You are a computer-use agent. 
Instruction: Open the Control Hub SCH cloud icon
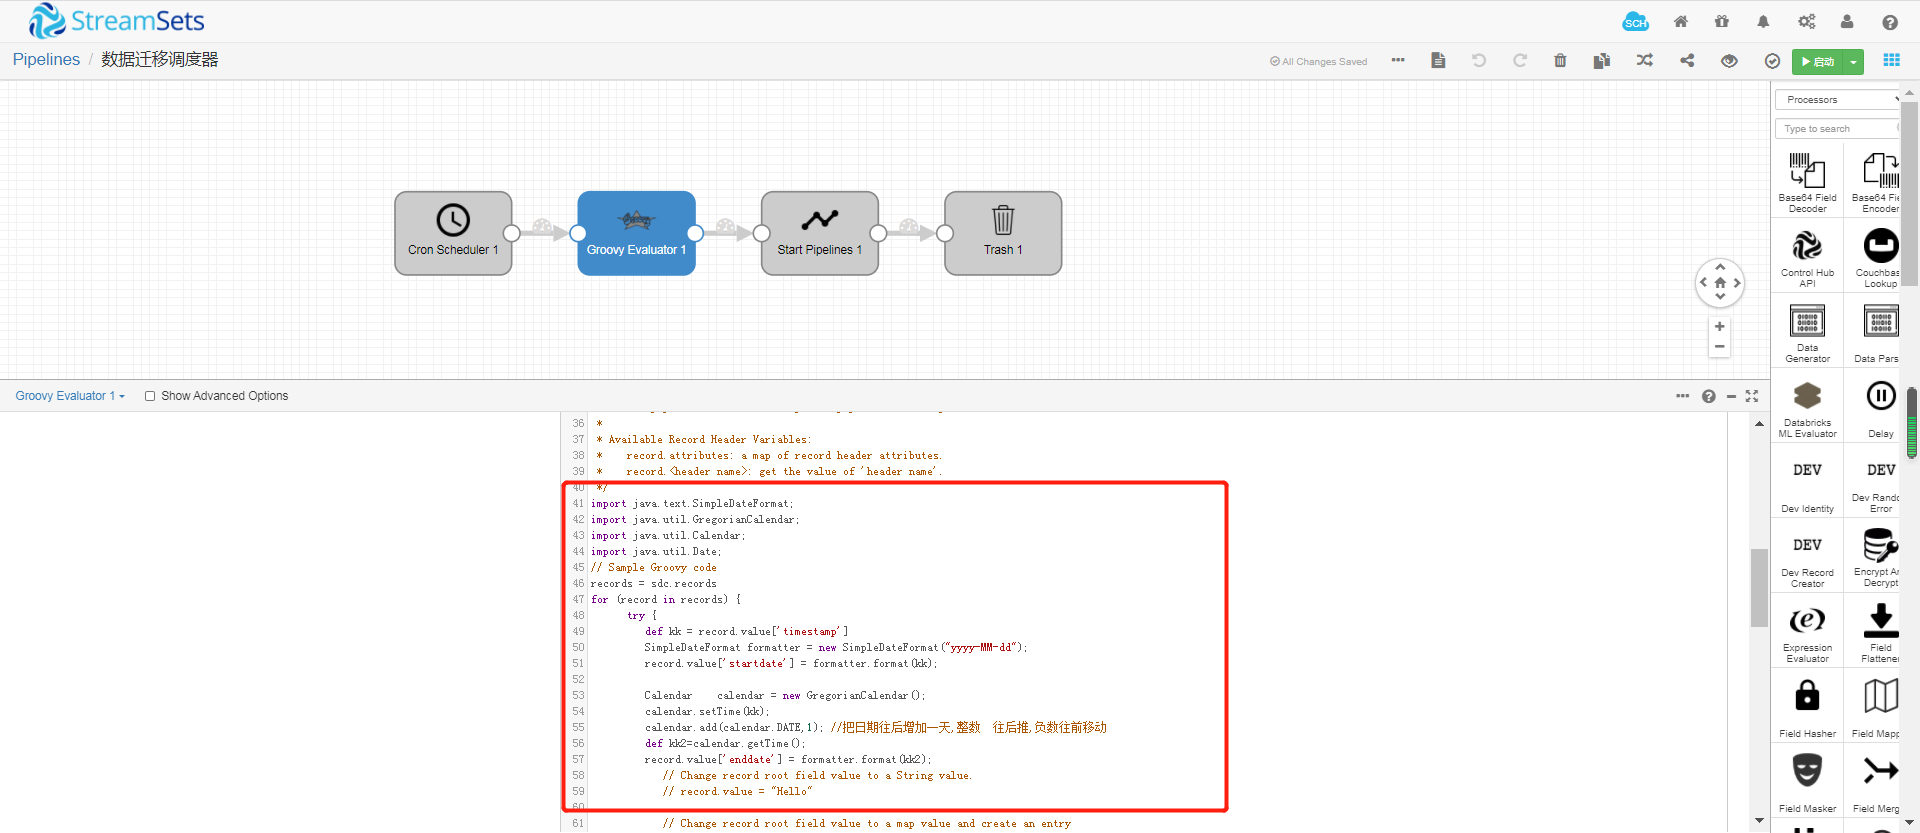(1636, 22)
